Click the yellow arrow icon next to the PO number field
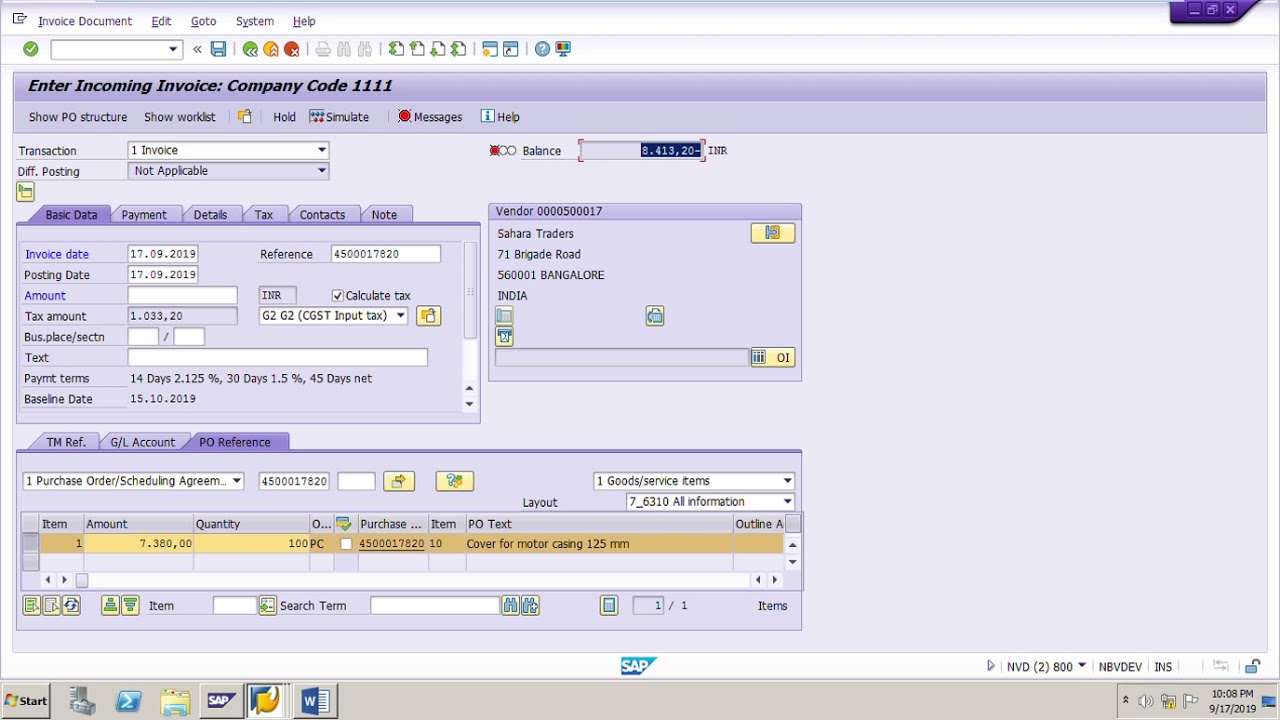Screen dimensions: 1280x720 [x=398, y=481]
